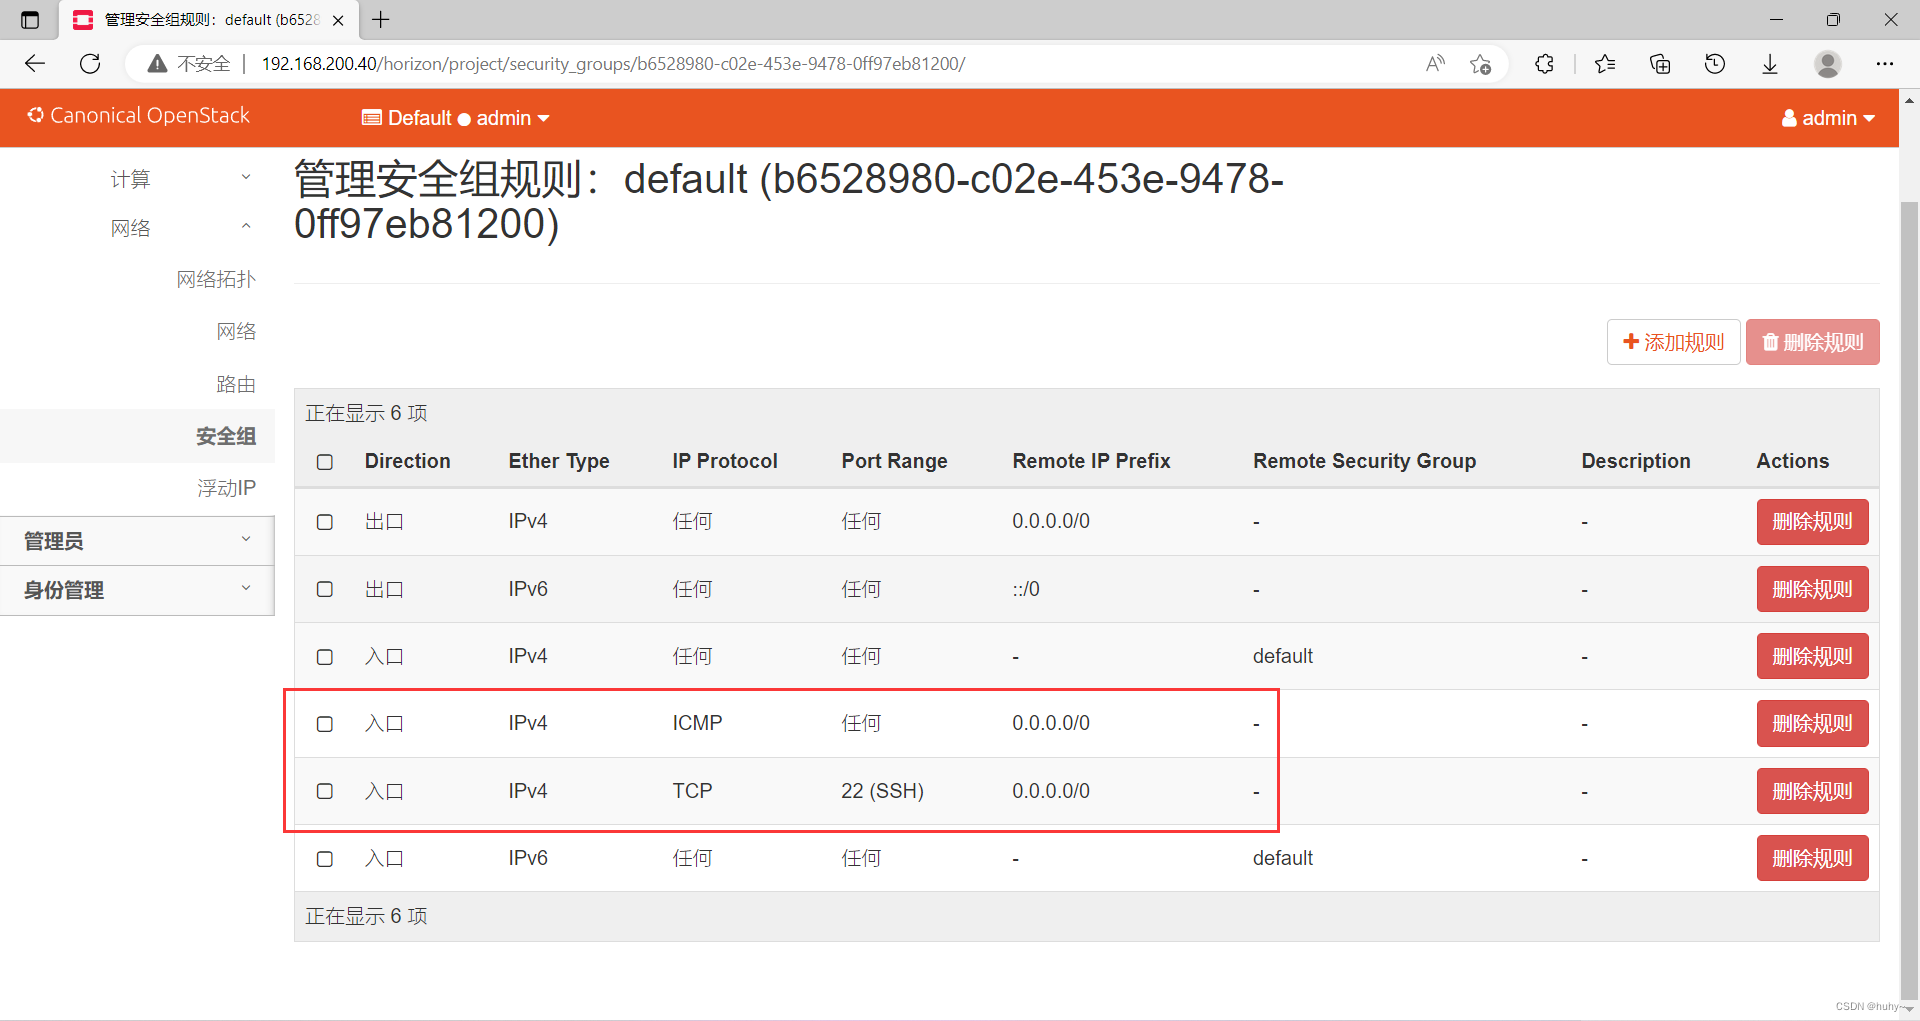
Task: Check the 入口 IPv6 rule checkbox
Action: pyautogui.click(x=325, y=859)
